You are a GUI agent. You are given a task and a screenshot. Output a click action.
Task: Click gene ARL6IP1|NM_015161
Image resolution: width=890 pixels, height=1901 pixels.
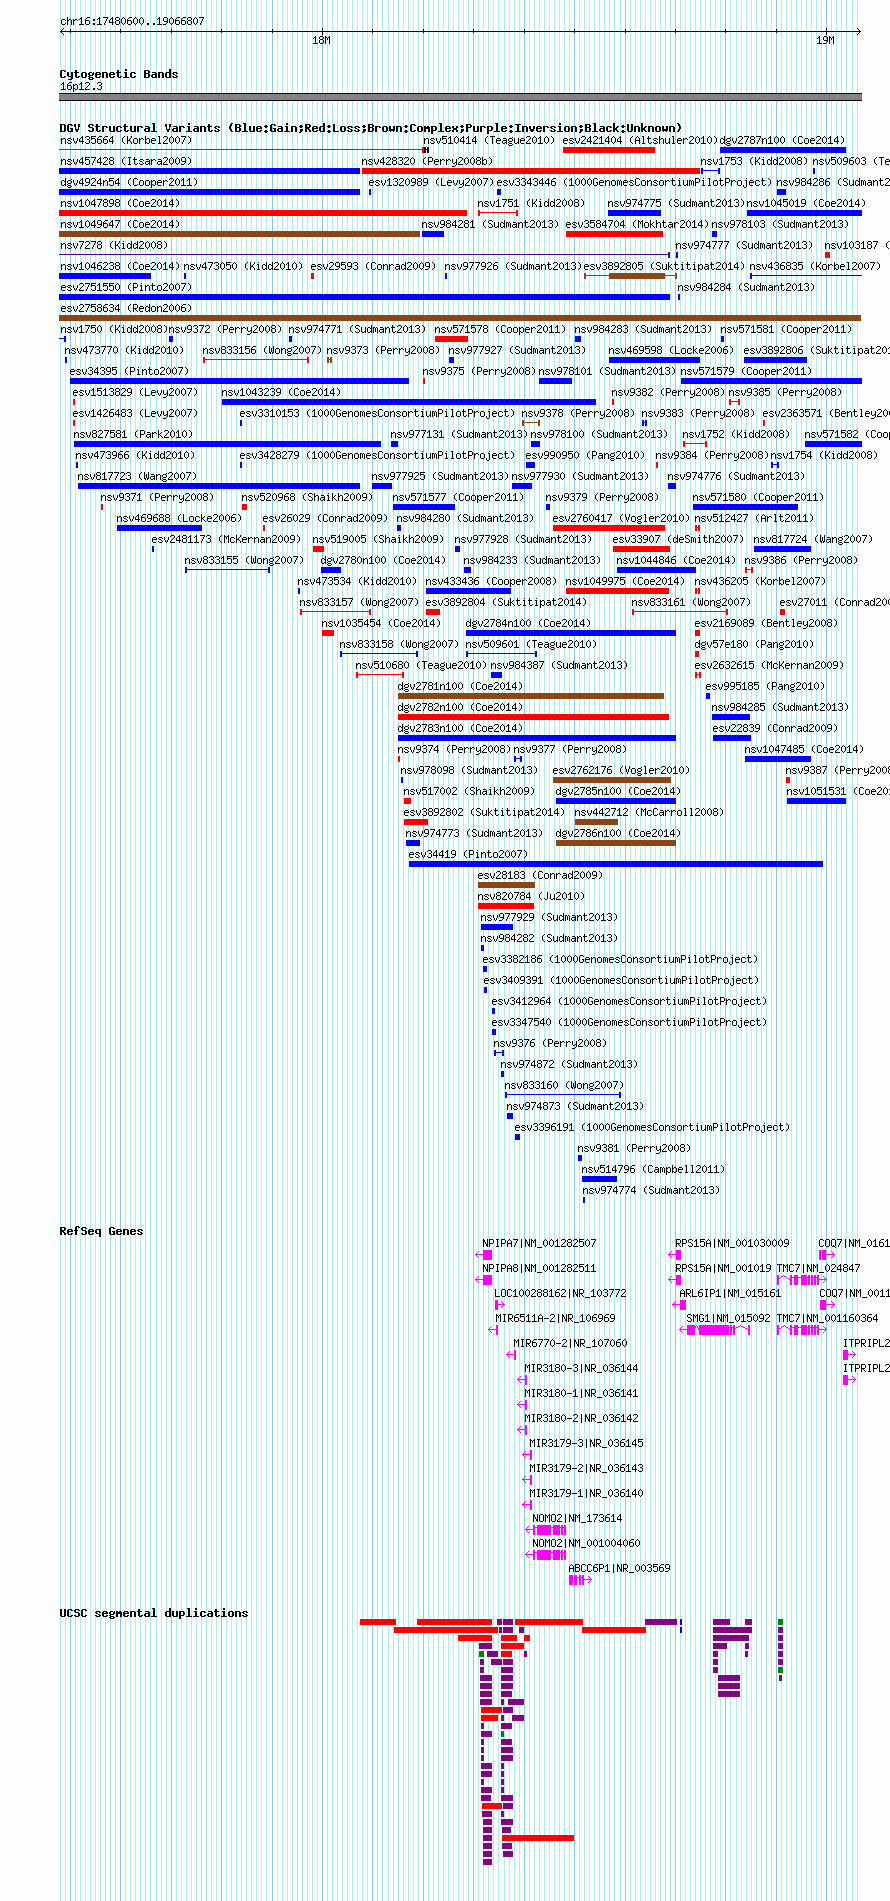(x=679, y=1305)
